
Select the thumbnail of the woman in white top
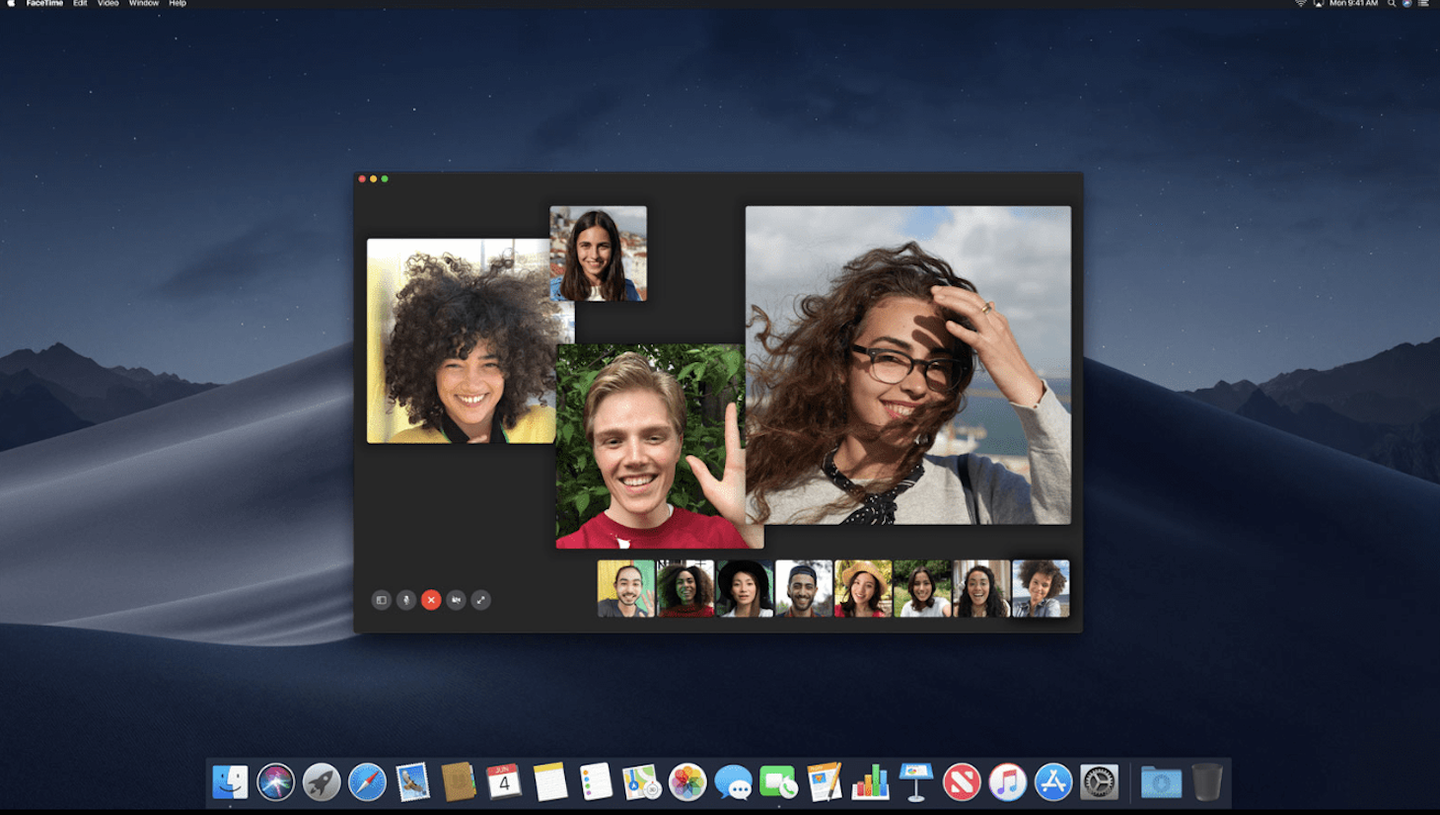tap(922, 588)
